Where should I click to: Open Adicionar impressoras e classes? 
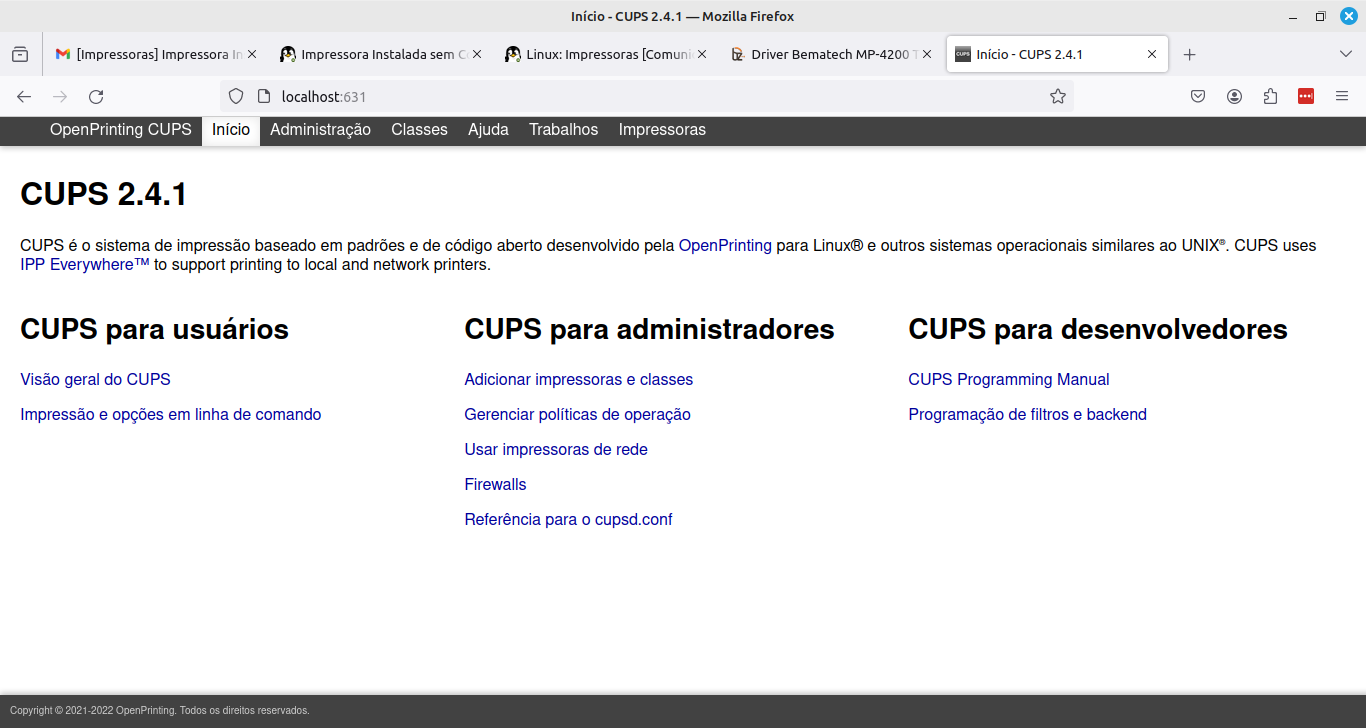pyautogui.click(x=579, y=380)
